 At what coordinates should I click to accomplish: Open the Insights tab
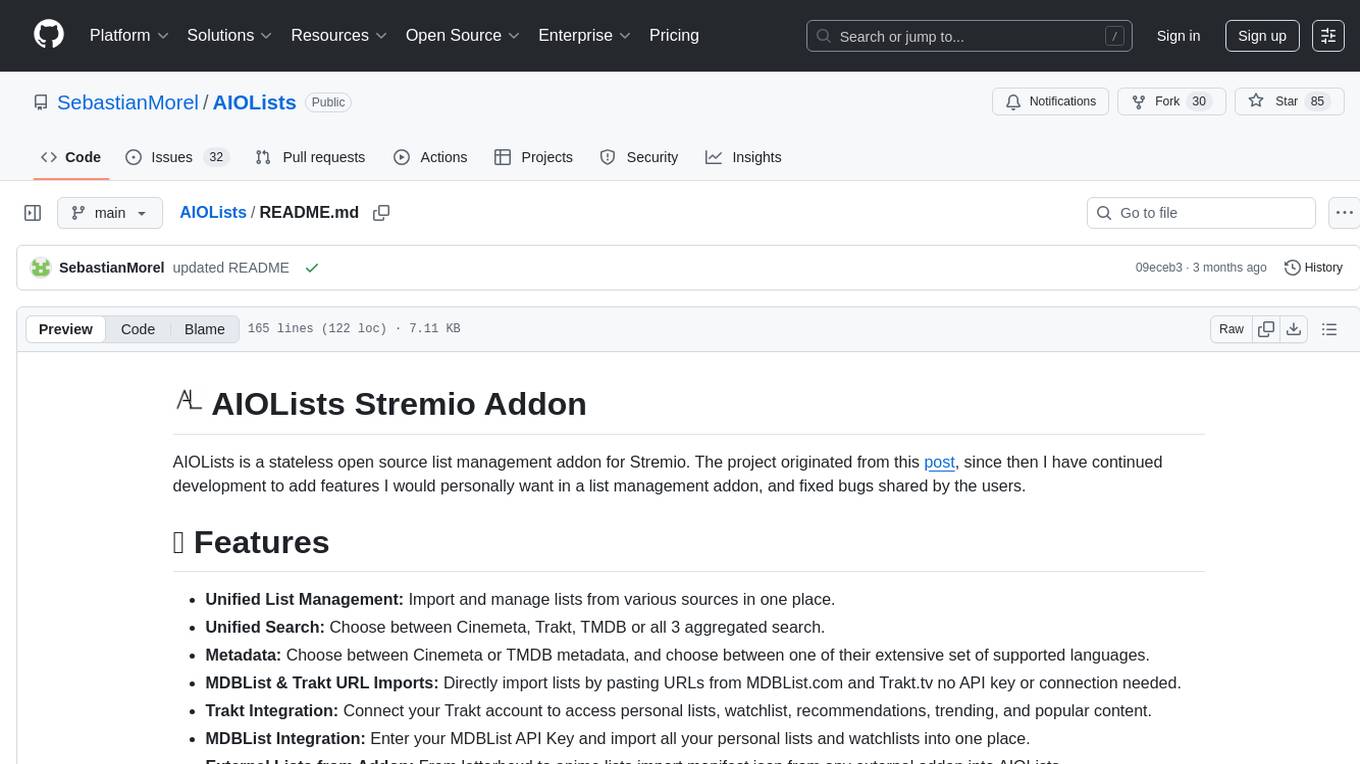743,157
